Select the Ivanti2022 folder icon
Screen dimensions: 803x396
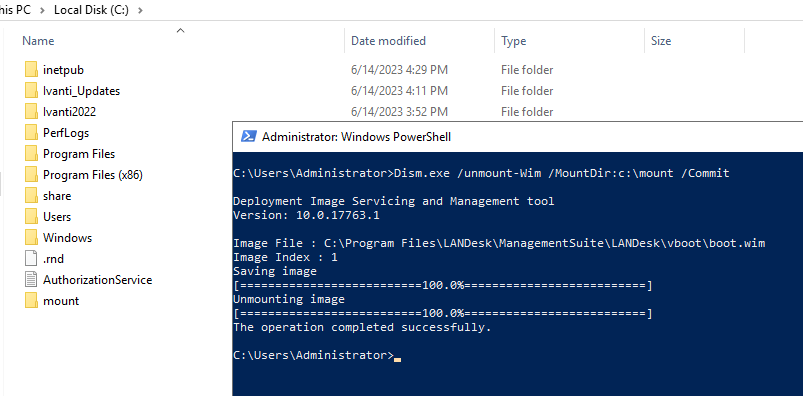tap(31, 112)
